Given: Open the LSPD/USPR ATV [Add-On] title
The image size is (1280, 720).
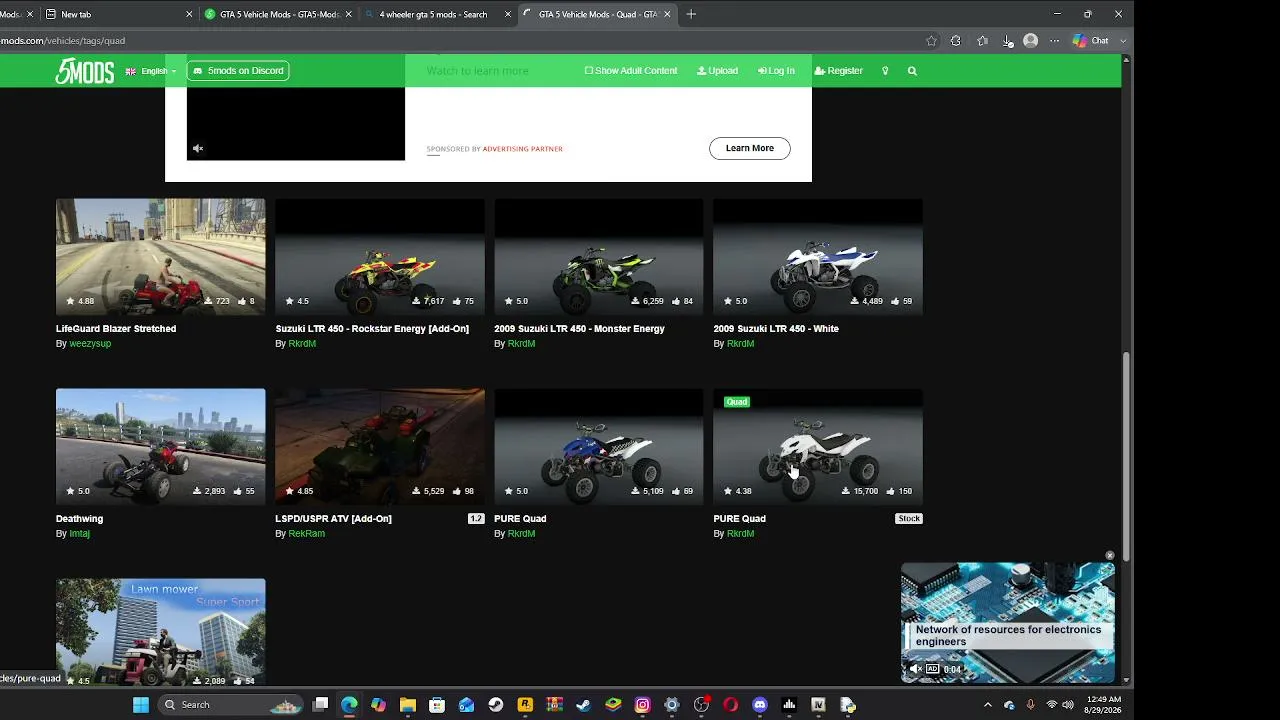Looking at the screenshot, I should [333, 519].
